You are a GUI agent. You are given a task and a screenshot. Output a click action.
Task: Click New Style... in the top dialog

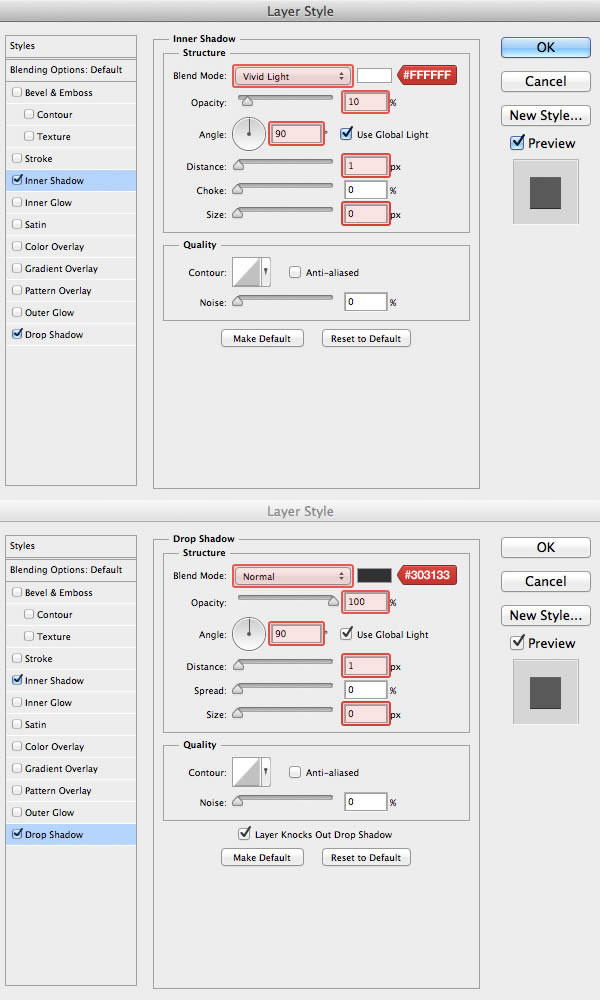point(546,115)
